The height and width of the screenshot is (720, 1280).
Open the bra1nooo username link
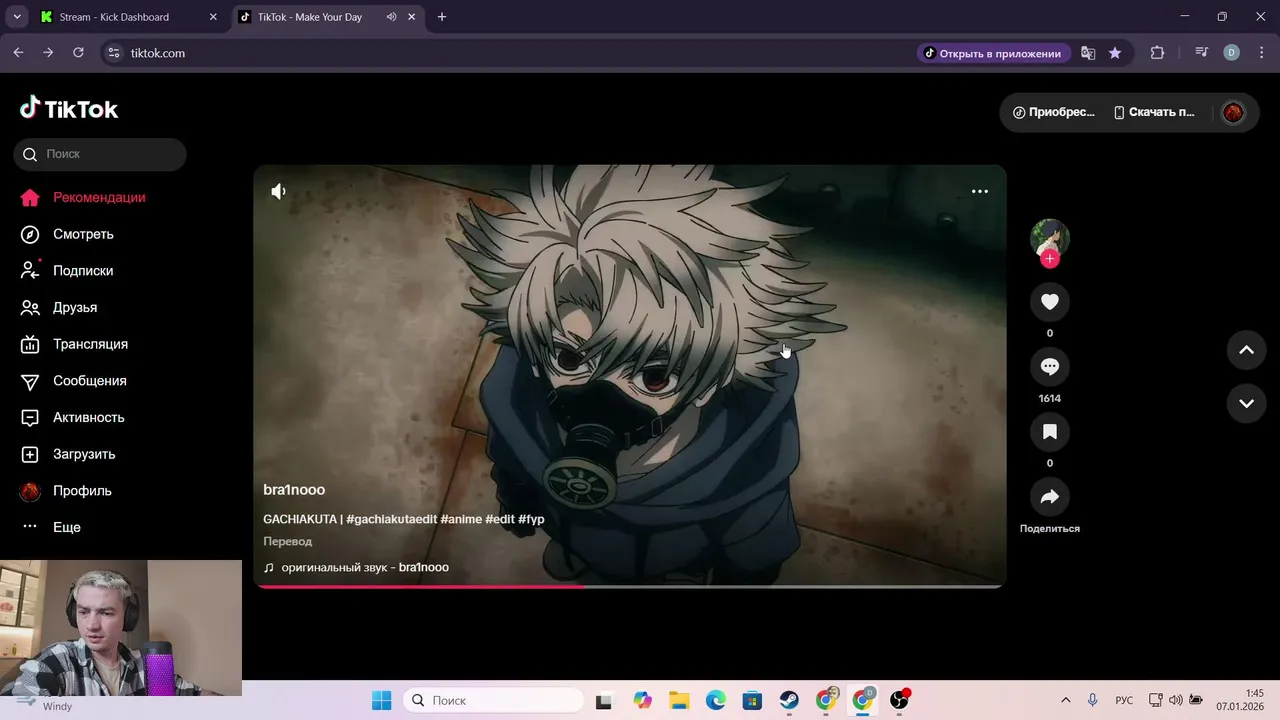pos(294,490)
